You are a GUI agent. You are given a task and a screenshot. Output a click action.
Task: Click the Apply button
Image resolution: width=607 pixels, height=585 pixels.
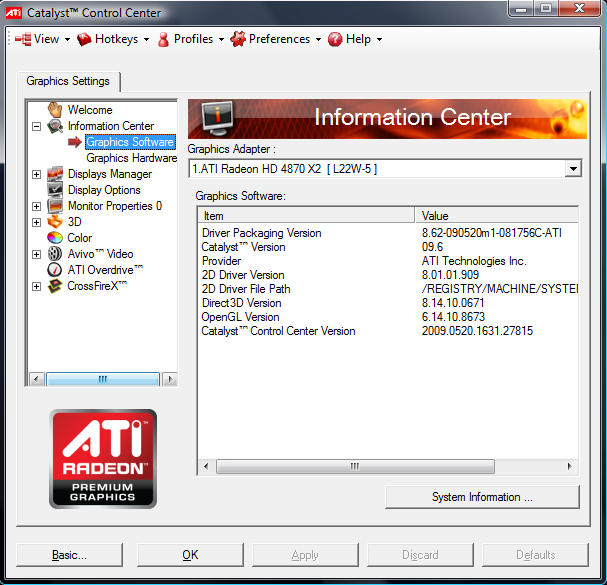click(x=305, y=555)
